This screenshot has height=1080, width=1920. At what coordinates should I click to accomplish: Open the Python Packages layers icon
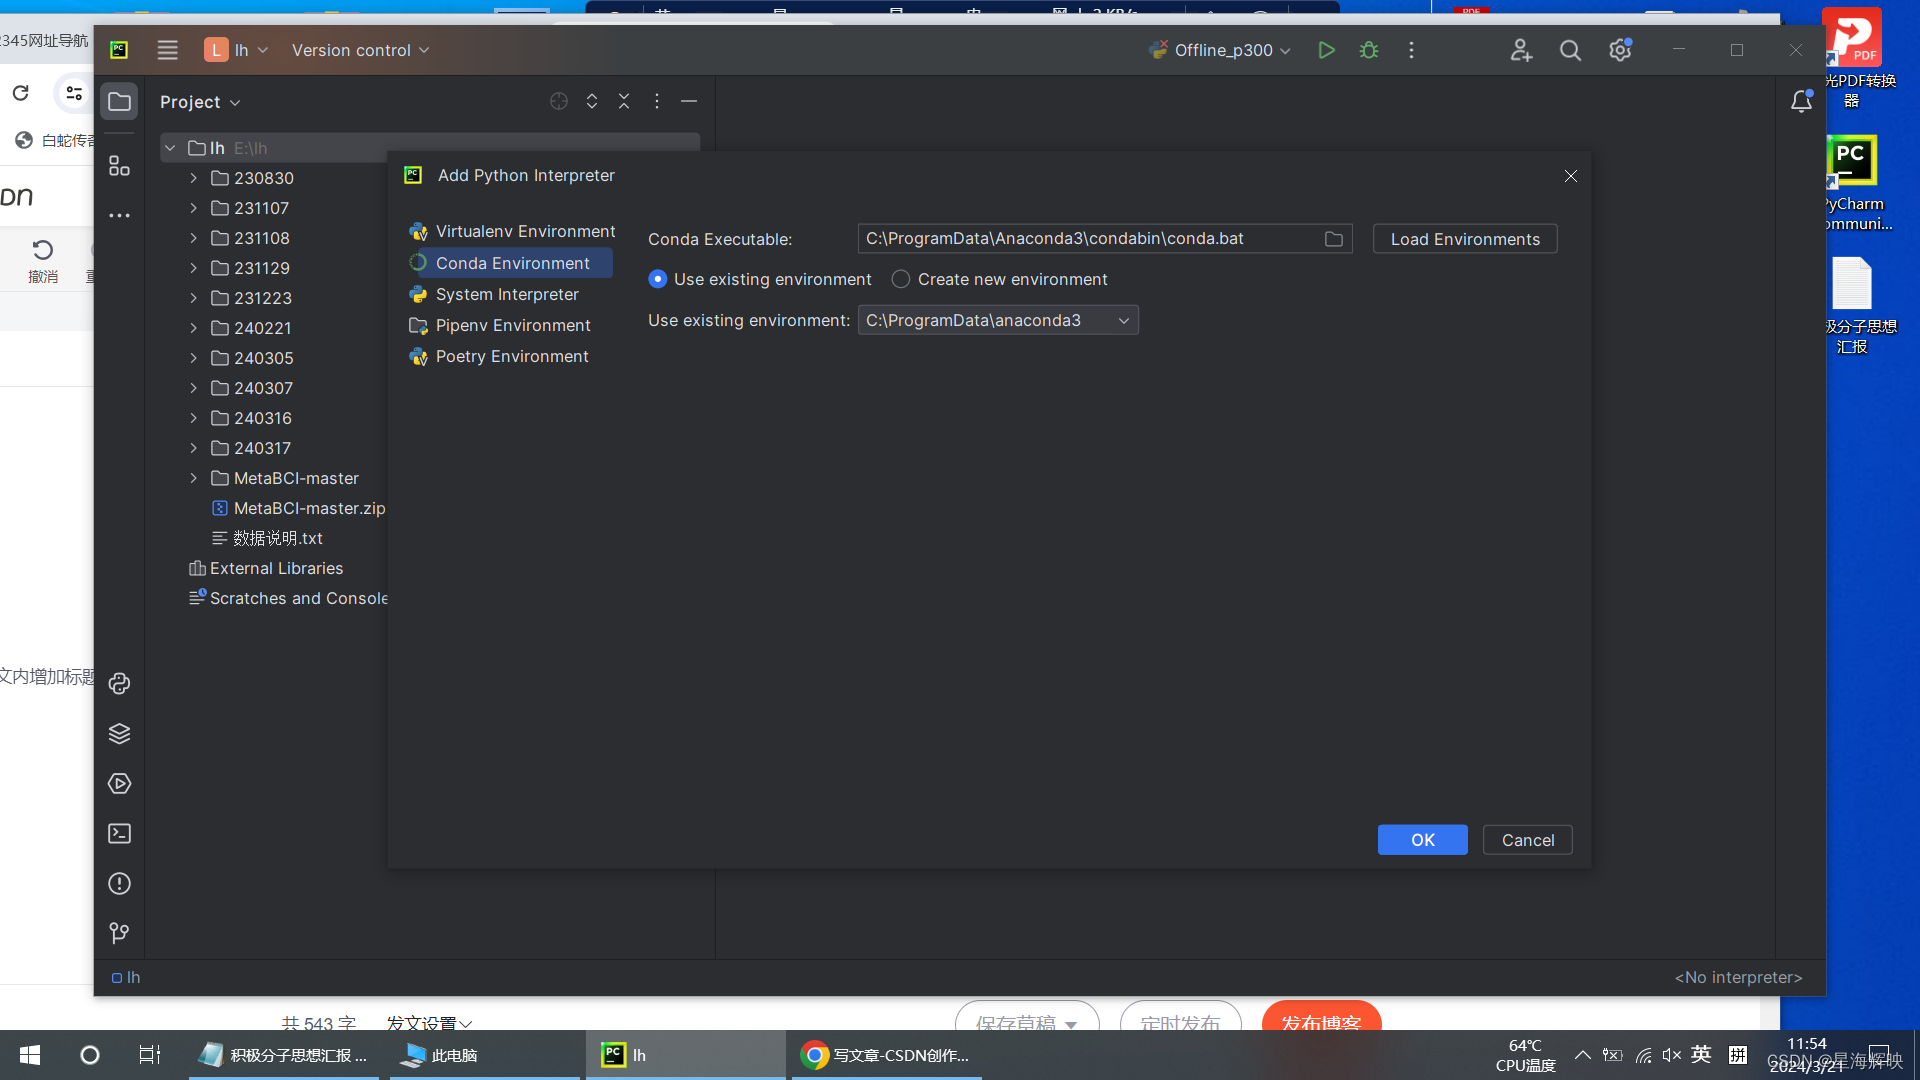(x=119, y=734)
